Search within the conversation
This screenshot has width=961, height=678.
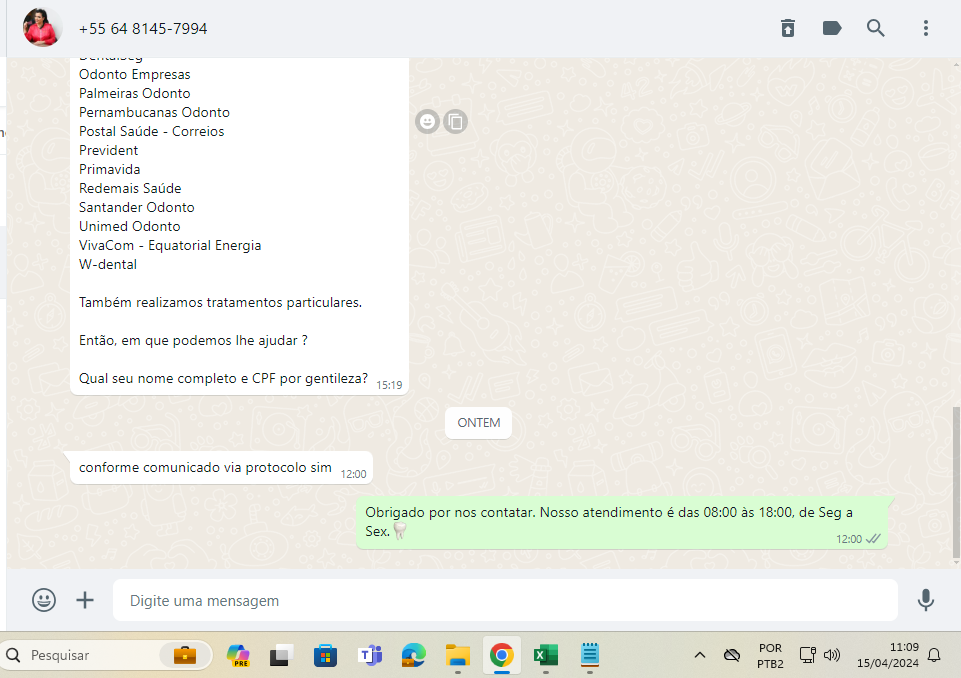(x=875, y=28)
